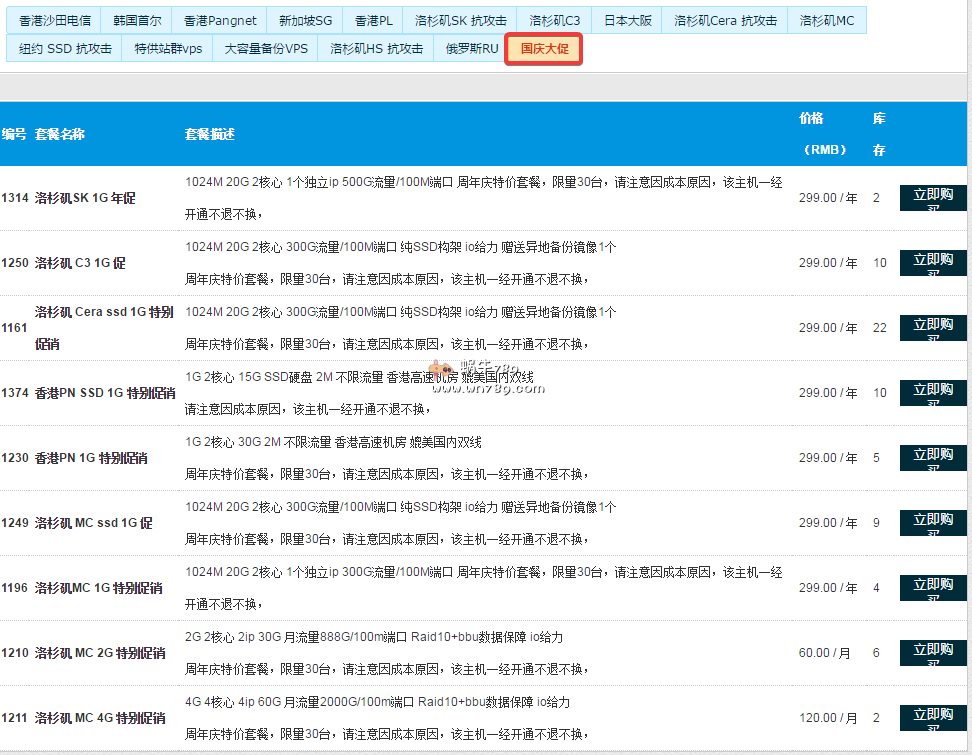Screen dimensions: 972x755
Task: Switch to the 韩国首尔 tab
Action: (136, 20)
